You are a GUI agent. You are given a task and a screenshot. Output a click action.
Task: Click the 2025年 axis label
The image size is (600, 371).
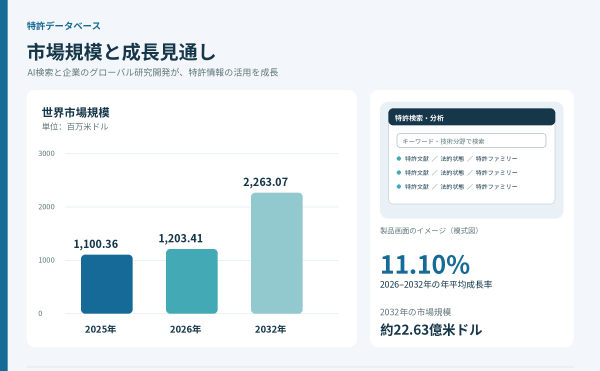click(101, 329)
